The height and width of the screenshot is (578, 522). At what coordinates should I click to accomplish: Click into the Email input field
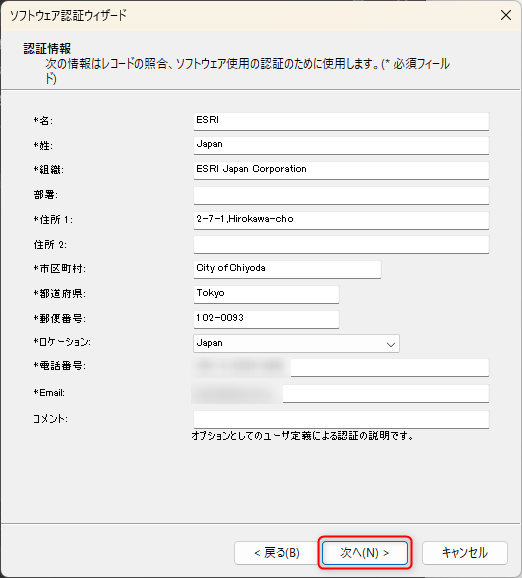(341, 394)
